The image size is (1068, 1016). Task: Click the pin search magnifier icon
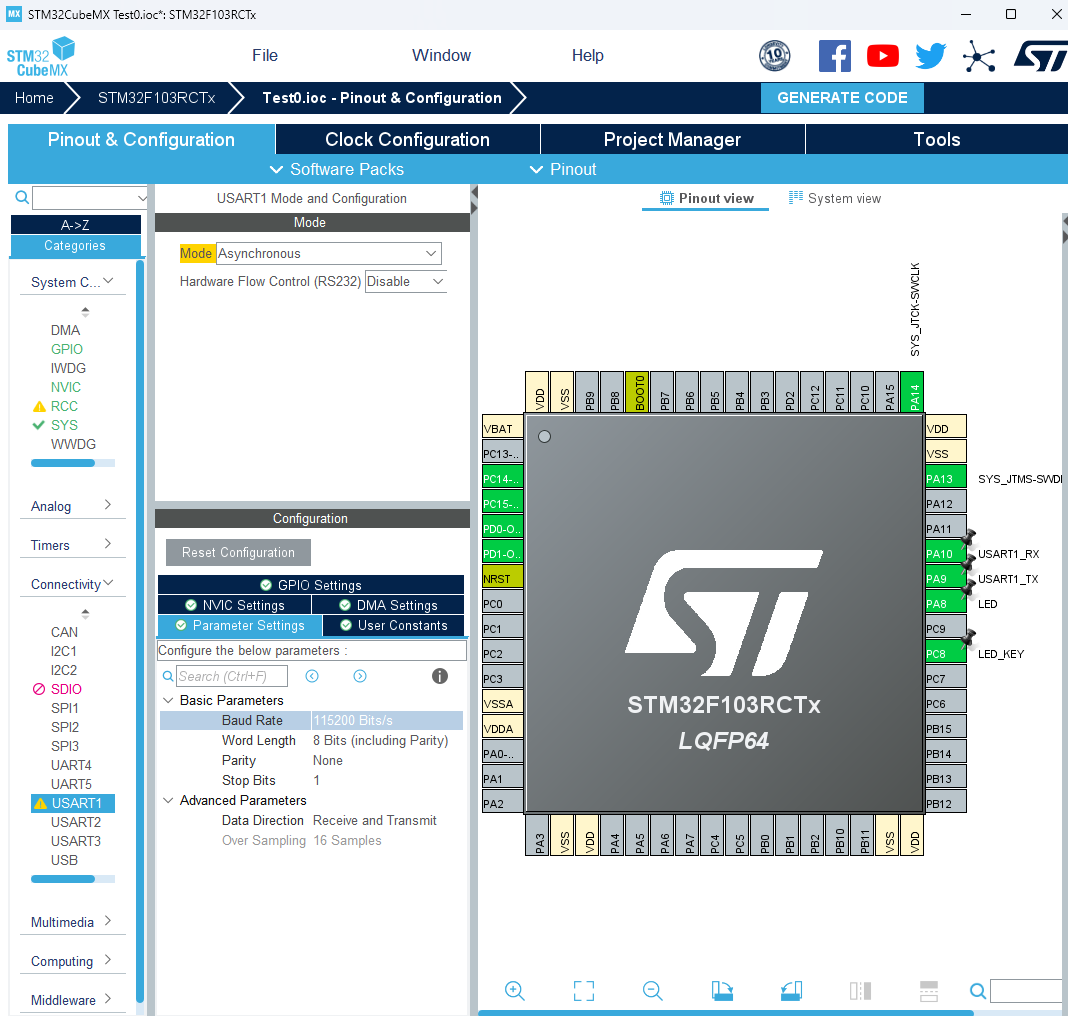pyautogui.click(x=977, y=991)
